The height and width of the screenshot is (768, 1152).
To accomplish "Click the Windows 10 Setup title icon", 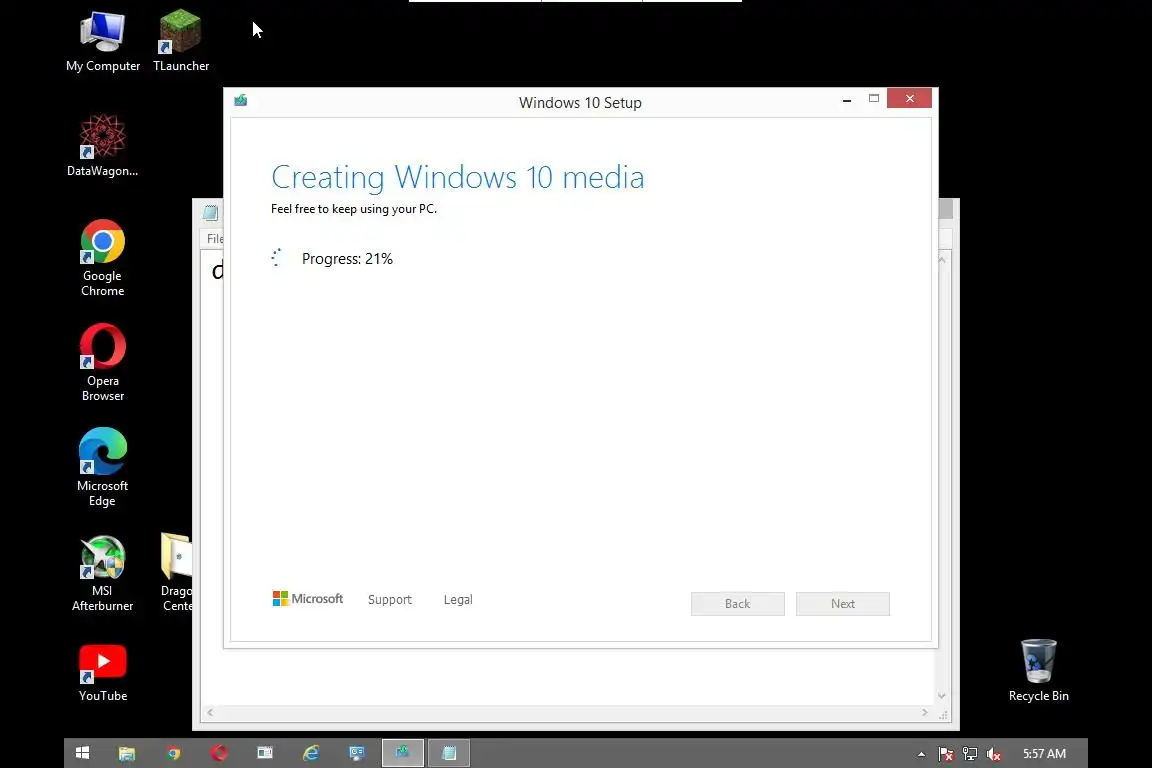I will click(240, 101).
